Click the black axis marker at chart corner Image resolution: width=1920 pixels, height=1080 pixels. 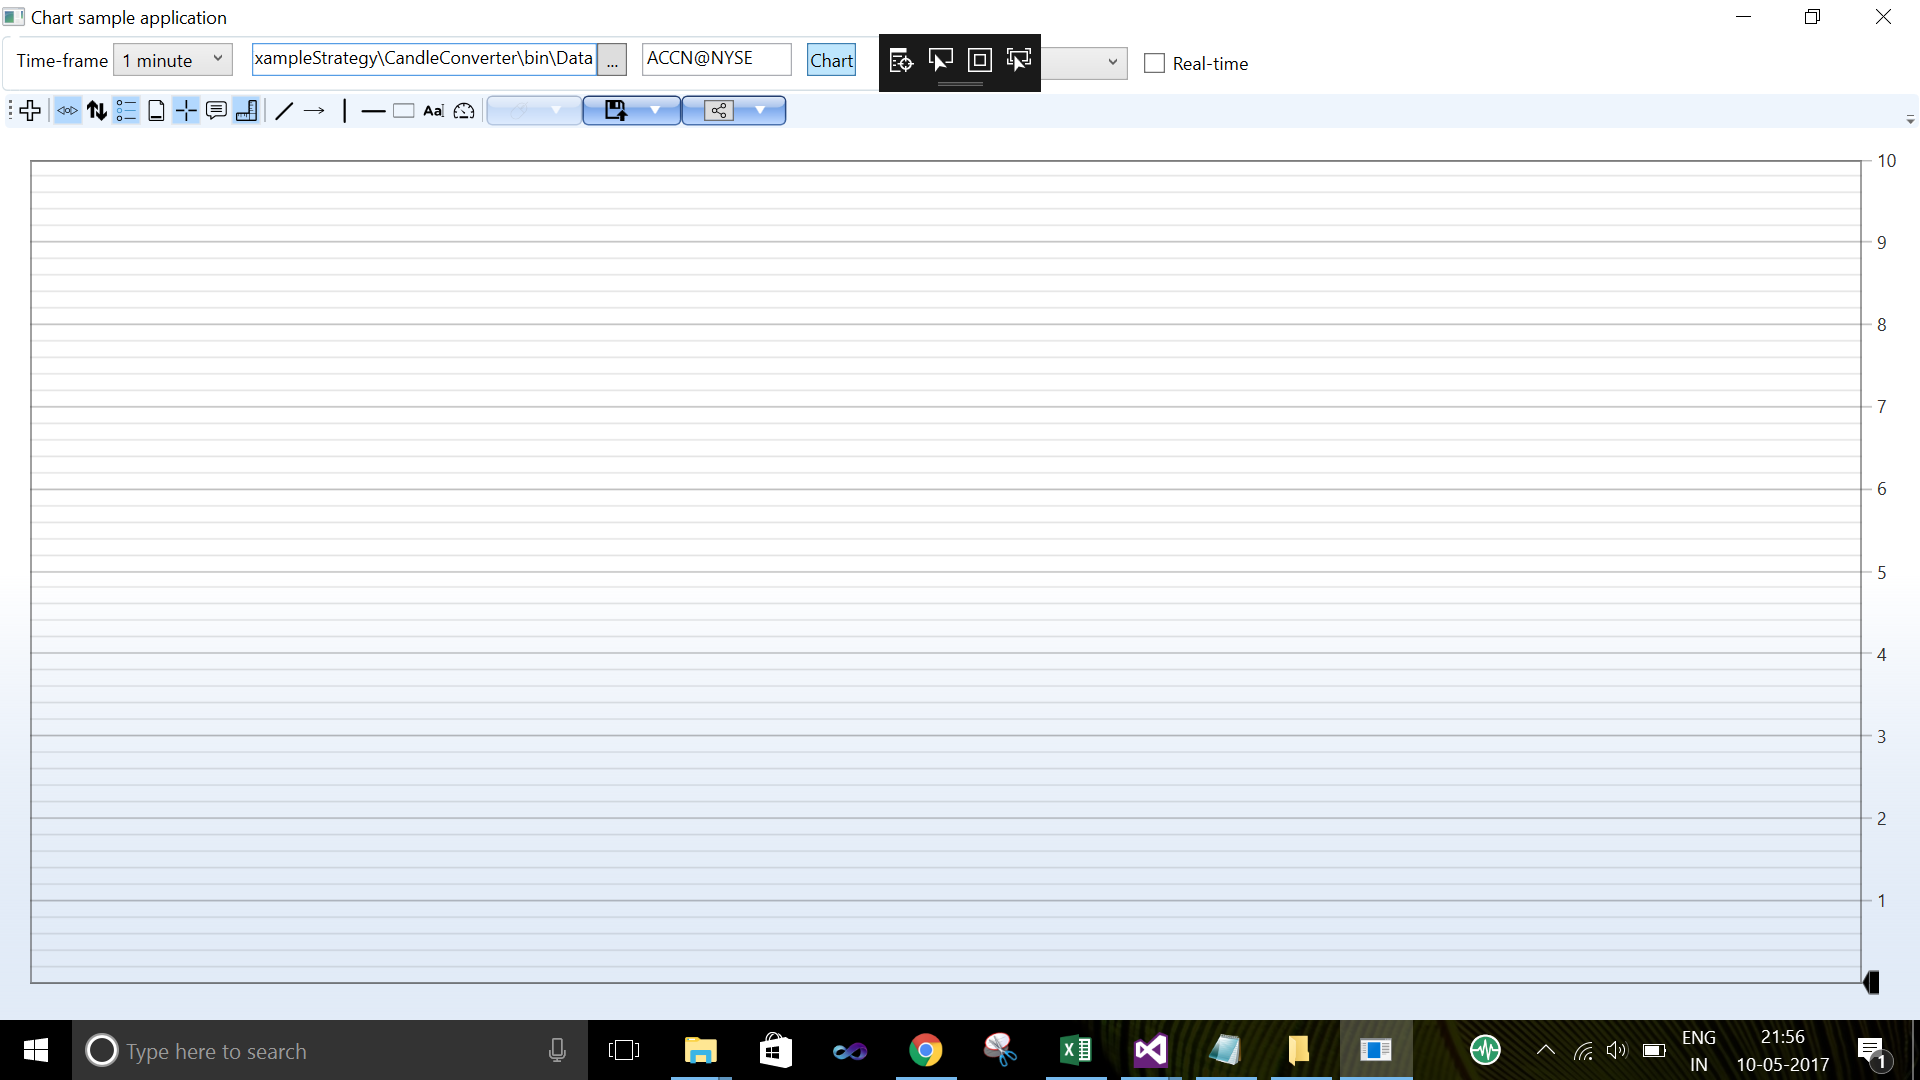(1872, 983)
